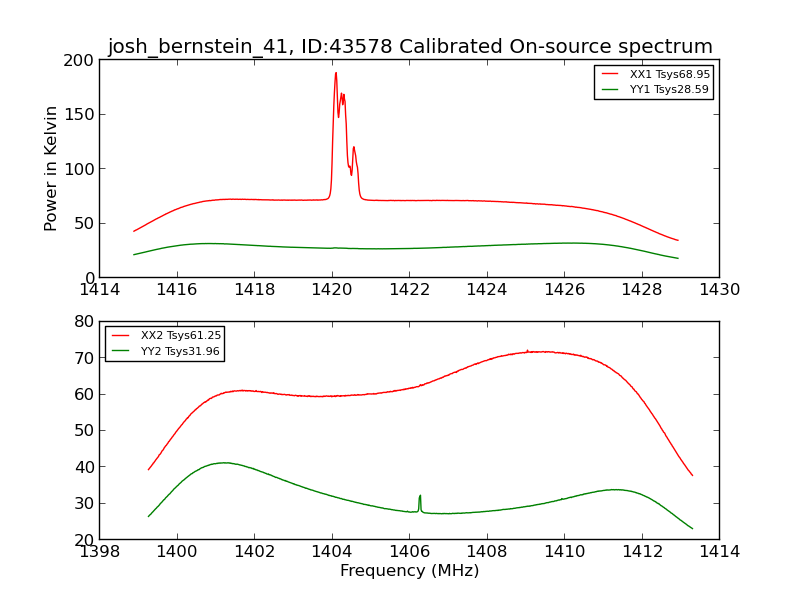This screenshot has height=600, width=800.
Task: Click the green line sample beside YY2
Action: tap(122, 352)
